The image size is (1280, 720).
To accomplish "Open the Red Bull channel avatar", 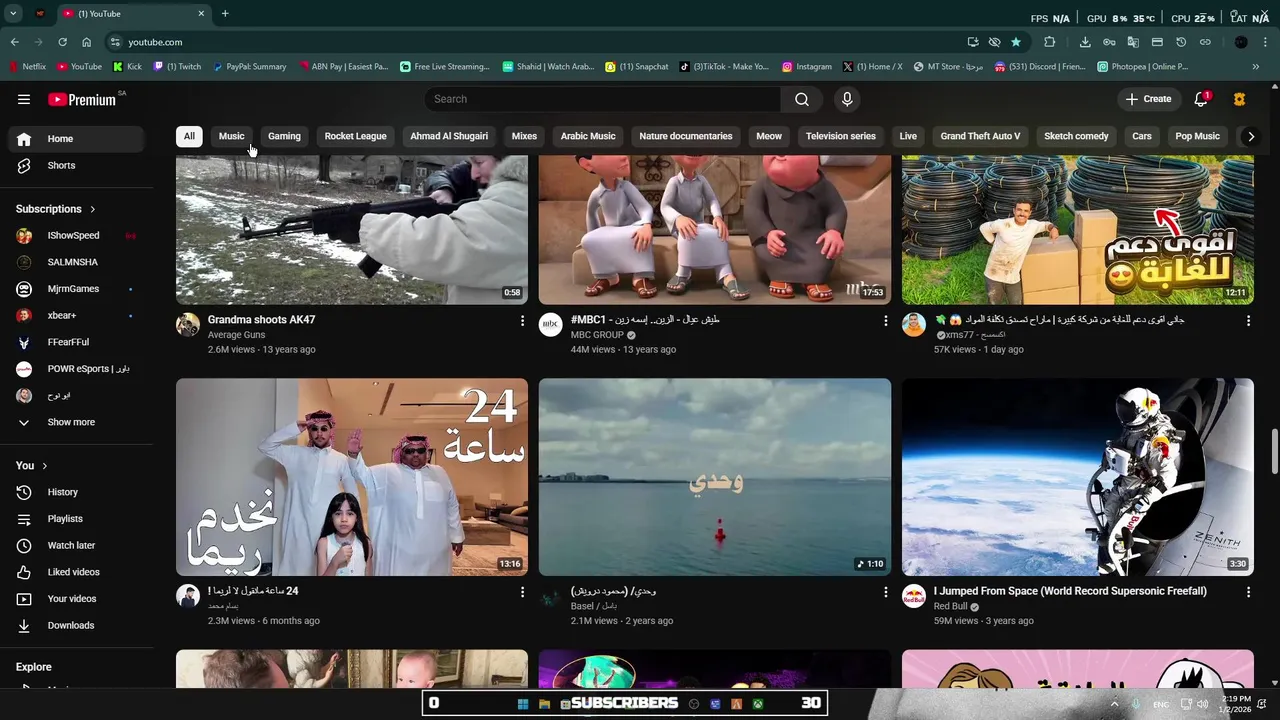I will pyautogui.click(x=914, y=597).
